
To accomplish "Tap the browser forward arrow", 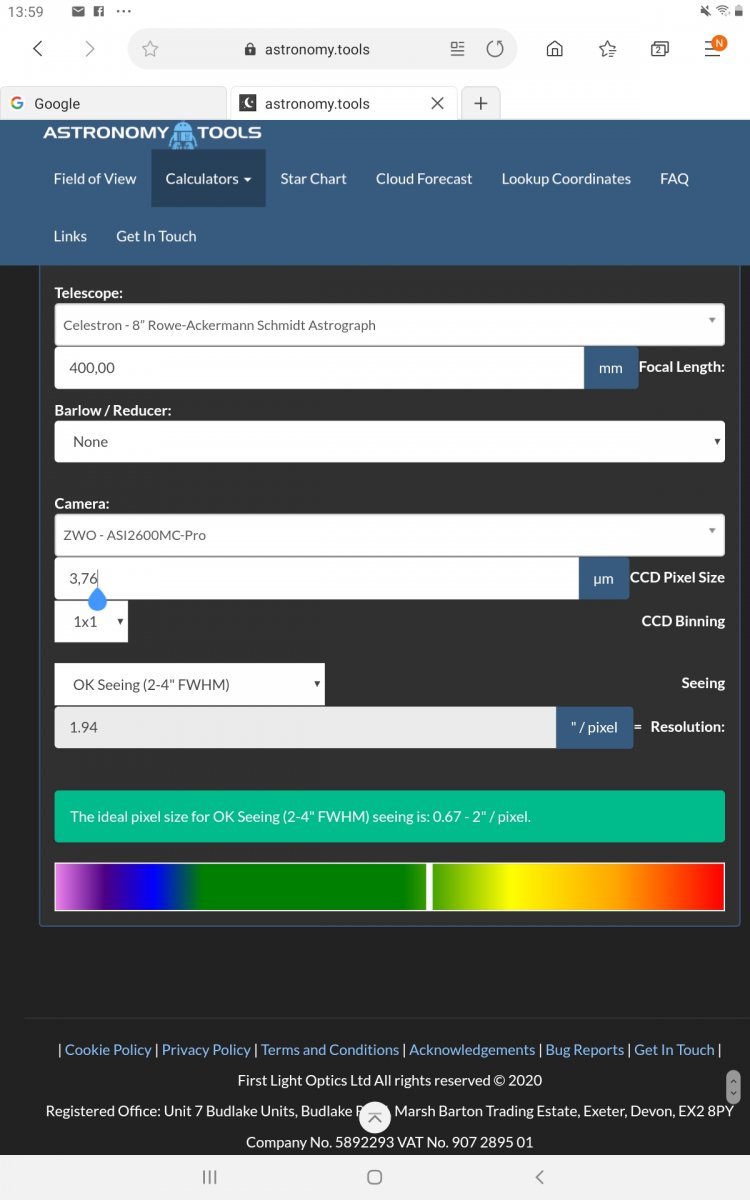I will tap(90, 49).
